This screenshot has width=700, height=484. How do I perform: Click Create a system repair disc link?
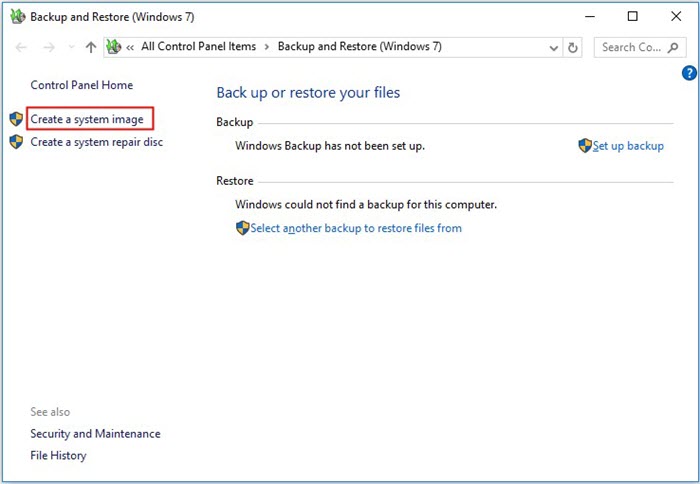point(96,142)
